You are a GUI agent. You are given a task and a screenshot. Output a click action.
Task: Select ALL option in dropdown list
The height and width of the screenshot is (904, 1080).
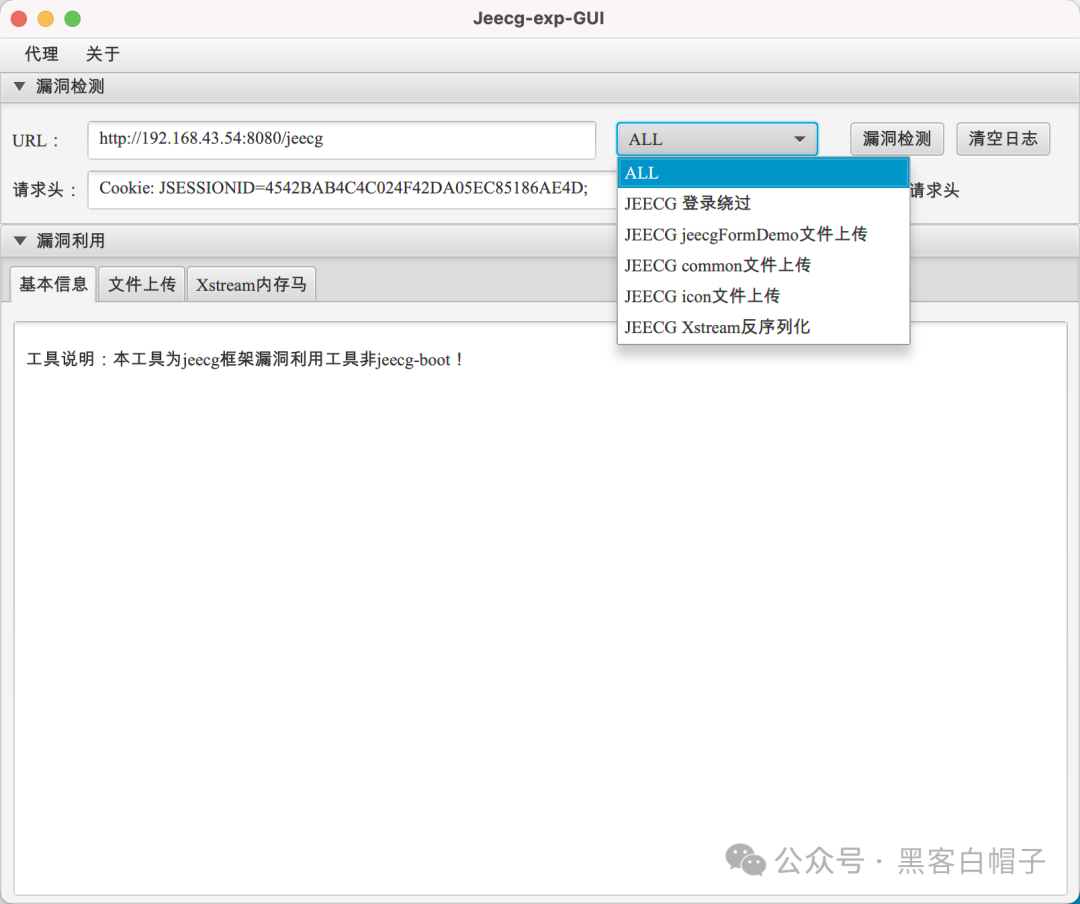pyautogui.click(x=763, y=173)
